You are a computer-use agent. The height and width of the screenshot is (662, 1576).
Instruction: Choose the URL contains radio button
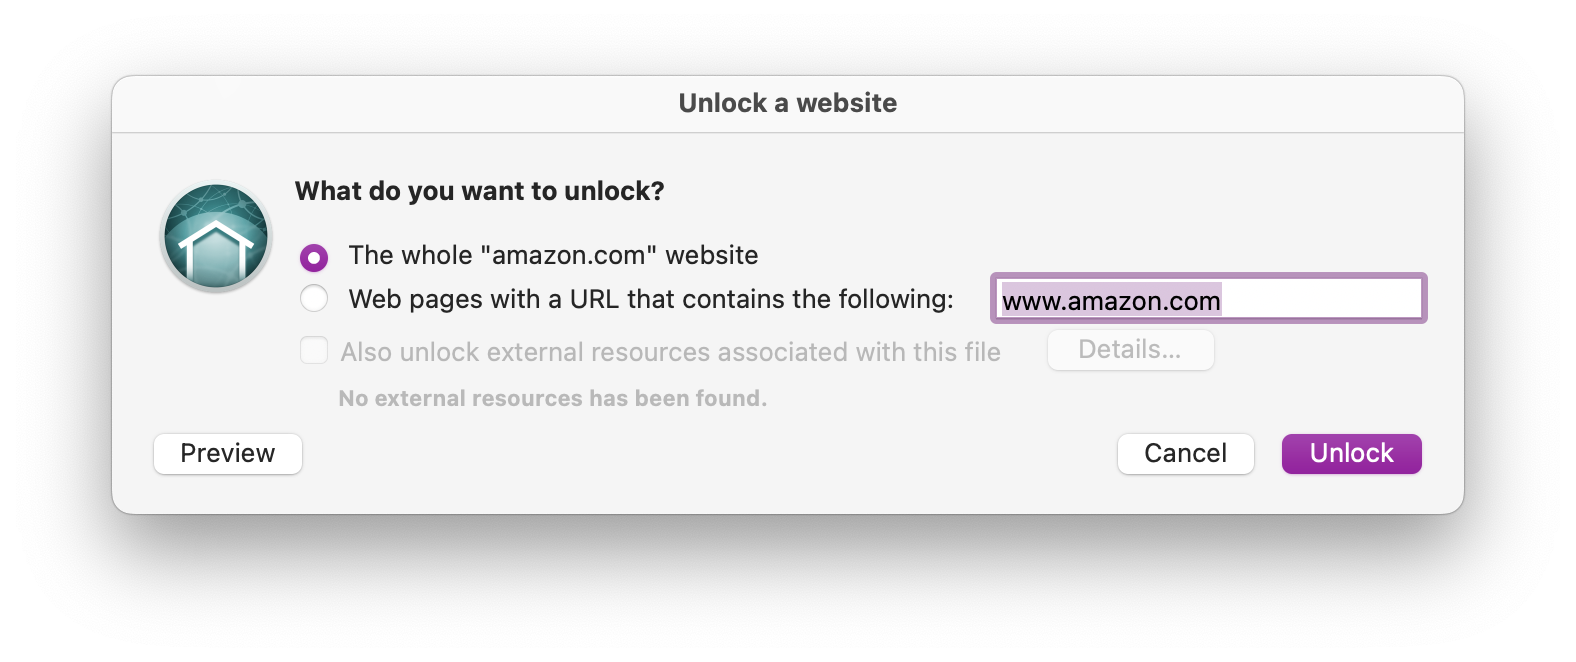(x=314, y=298)
